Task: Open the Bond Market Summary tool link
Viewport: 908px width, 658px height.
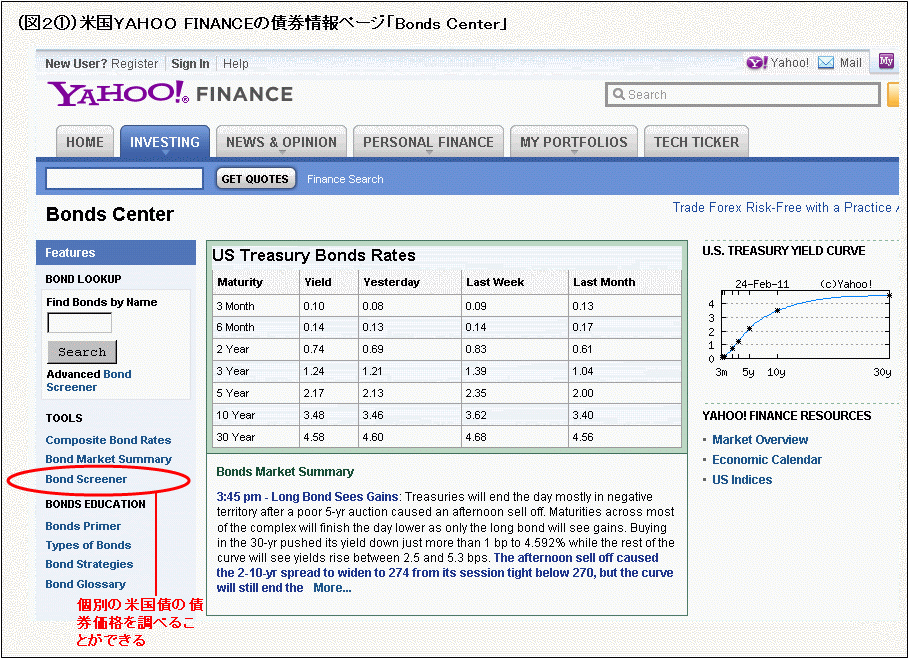Action: click(x=108, y=459)
